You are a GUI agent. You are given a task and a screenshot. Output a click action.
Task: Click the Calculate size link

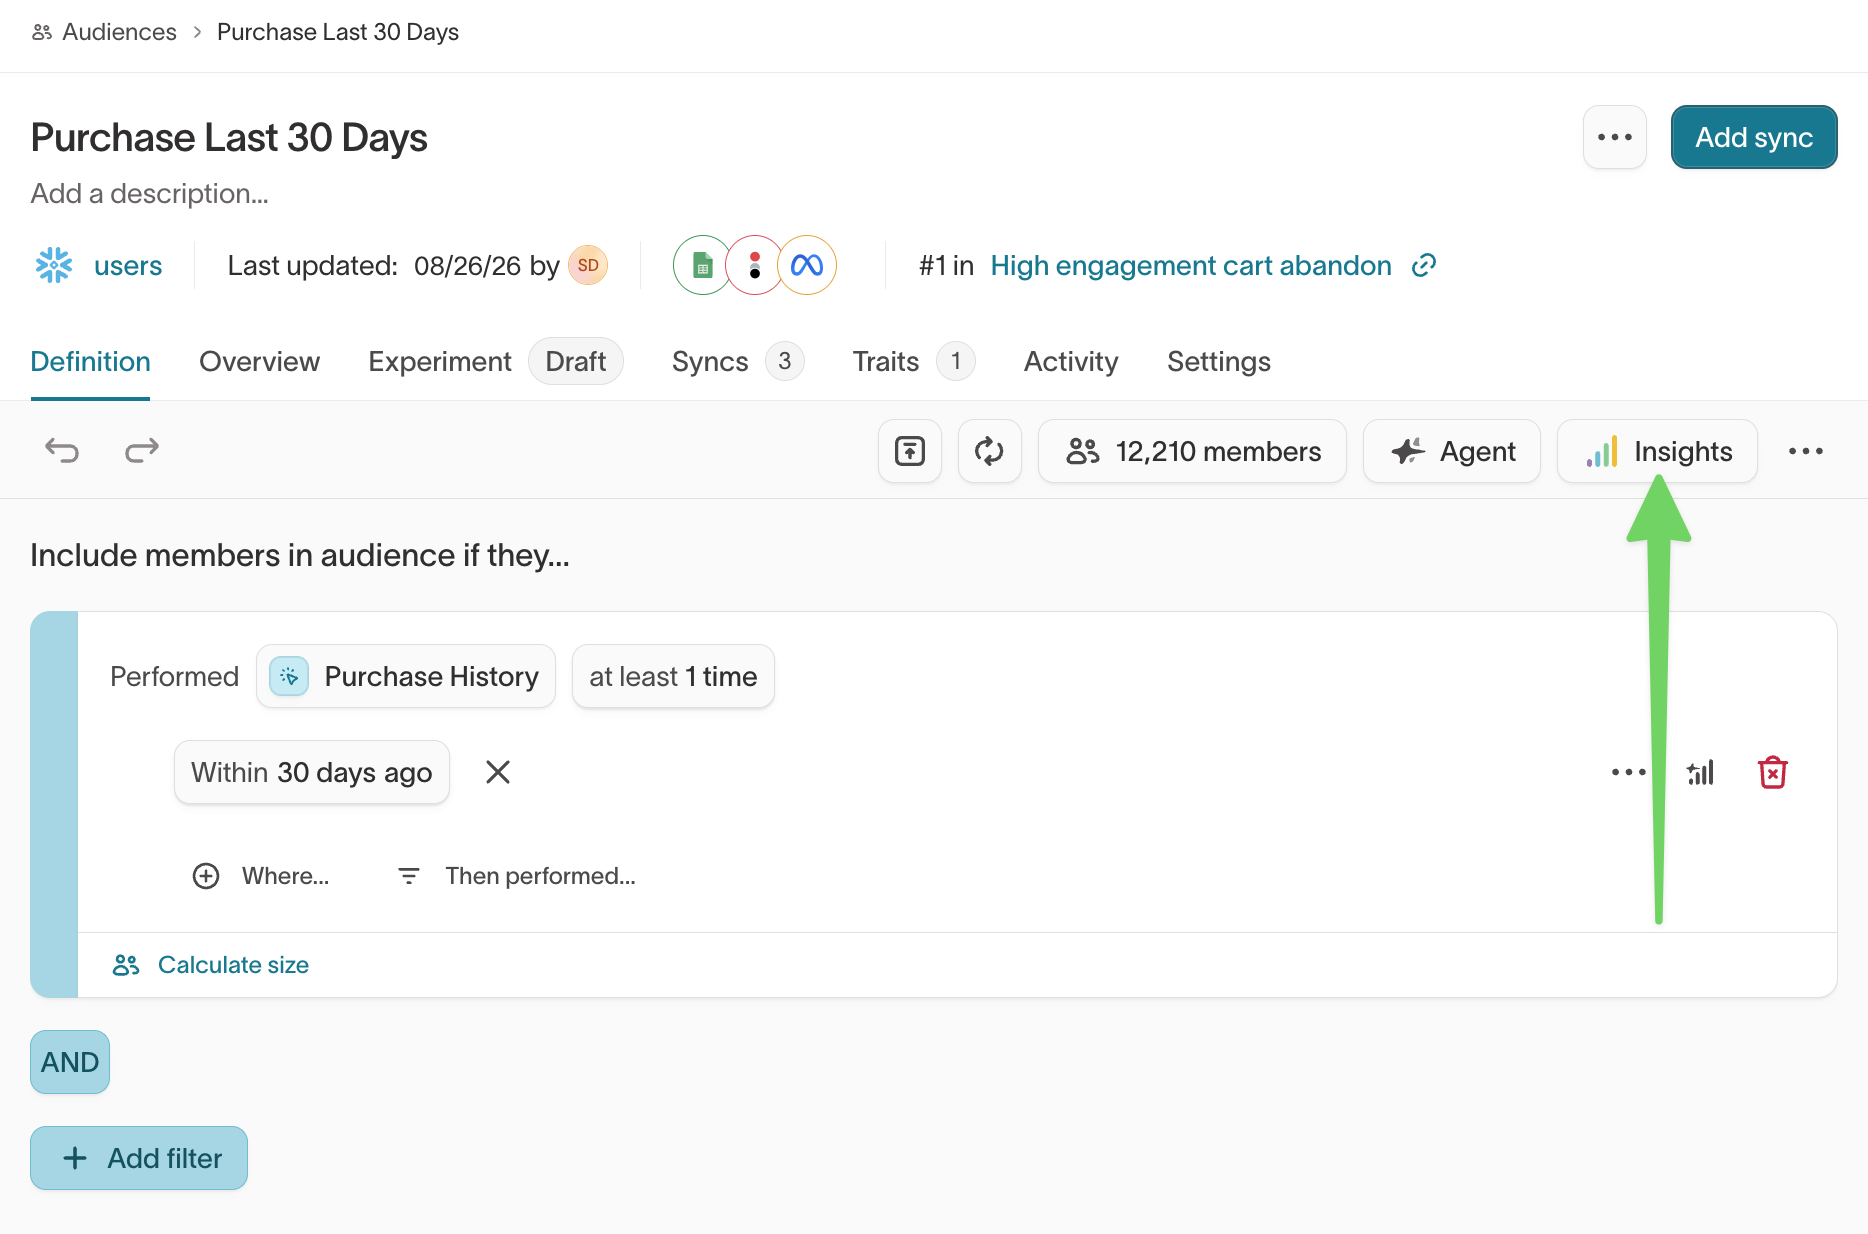pos(211,965)
